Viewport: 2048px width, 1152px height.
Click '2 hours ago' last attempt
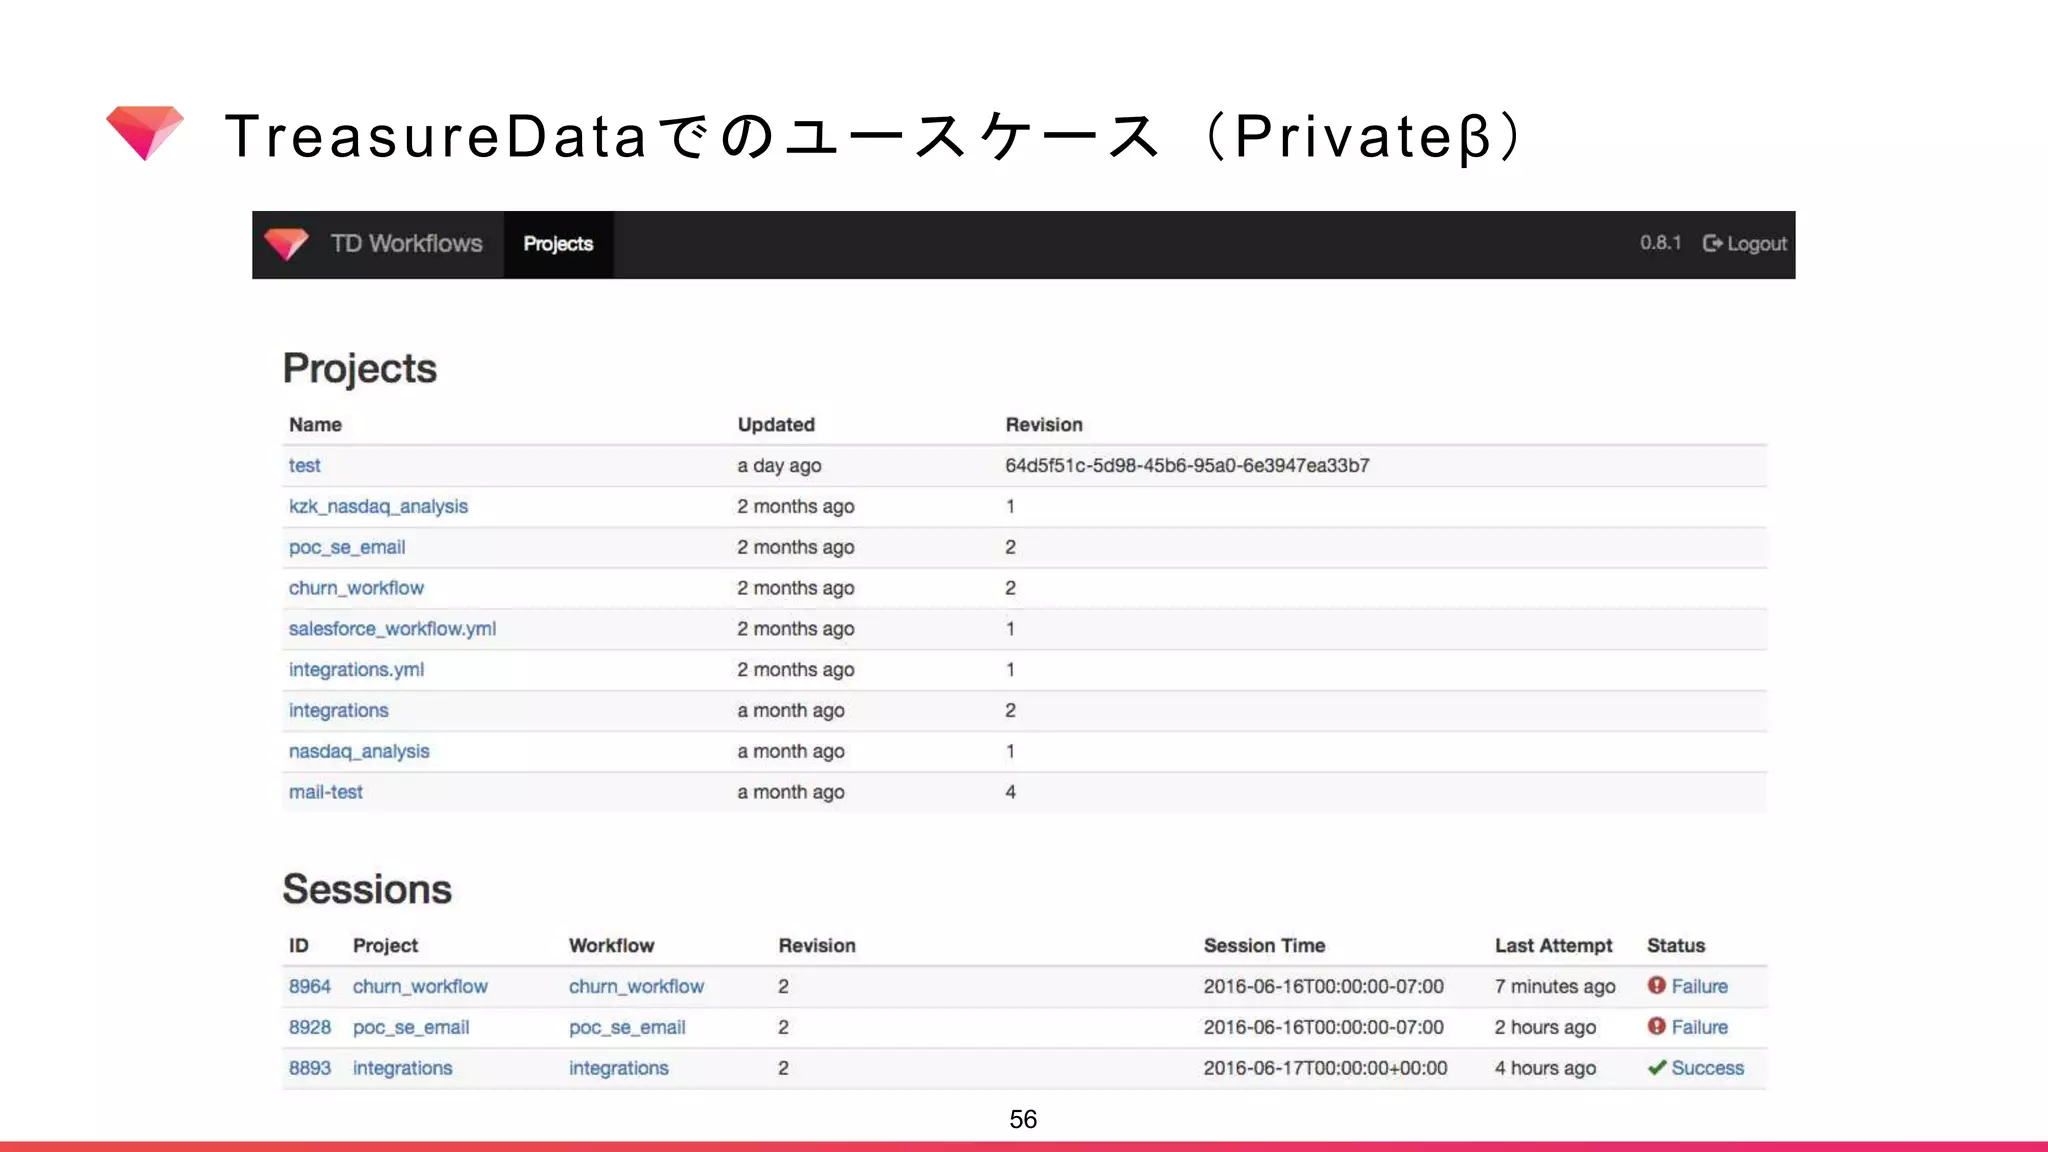(1545, 1028)
